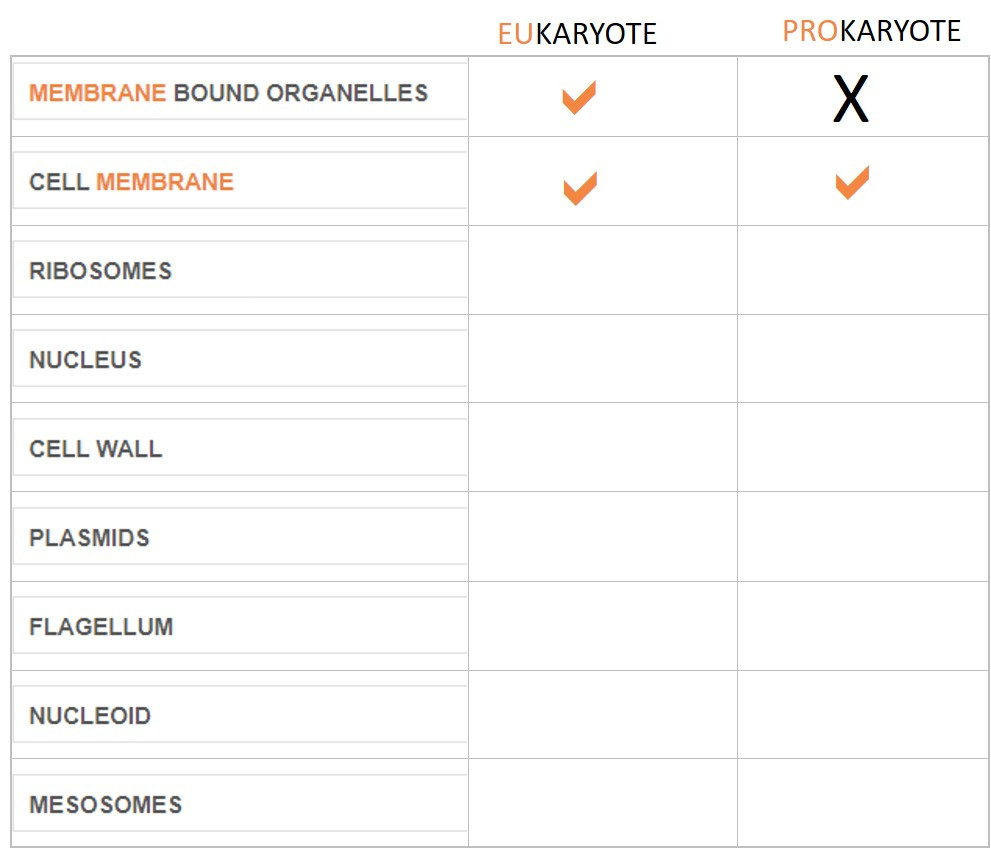This screenshot has width=991, height=849.
Task: Click the empty Prokaryote cell for Plasmids
Action: click(x=862, y=536)
